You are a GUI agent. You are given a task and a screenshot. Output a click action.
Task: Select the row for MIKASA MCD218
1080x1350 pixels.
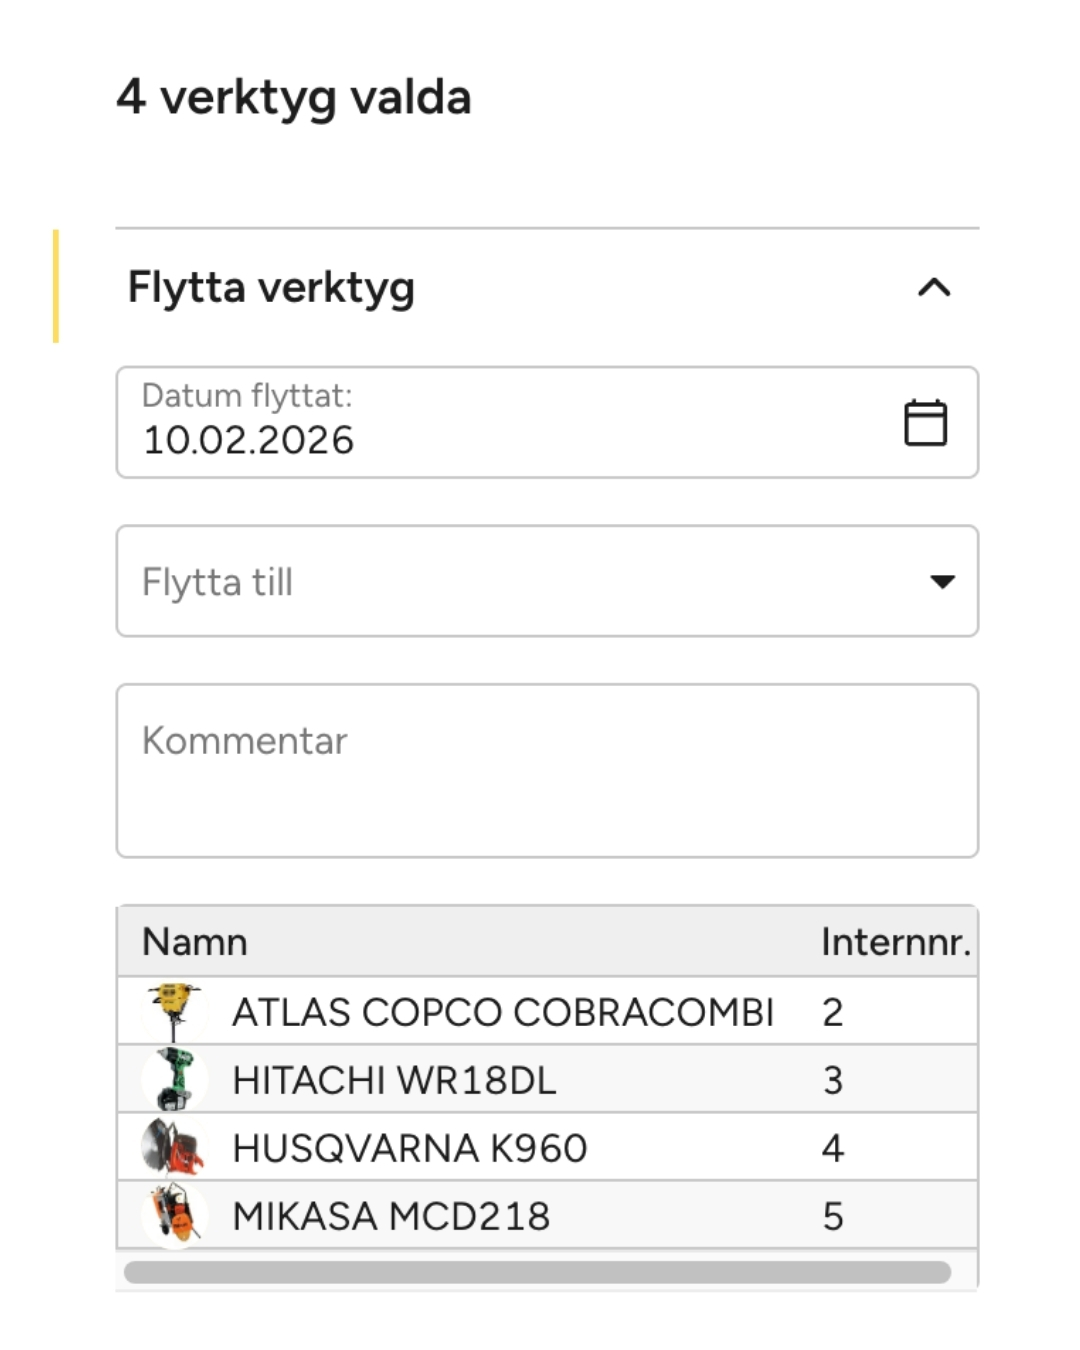(x=450, y=1214)
